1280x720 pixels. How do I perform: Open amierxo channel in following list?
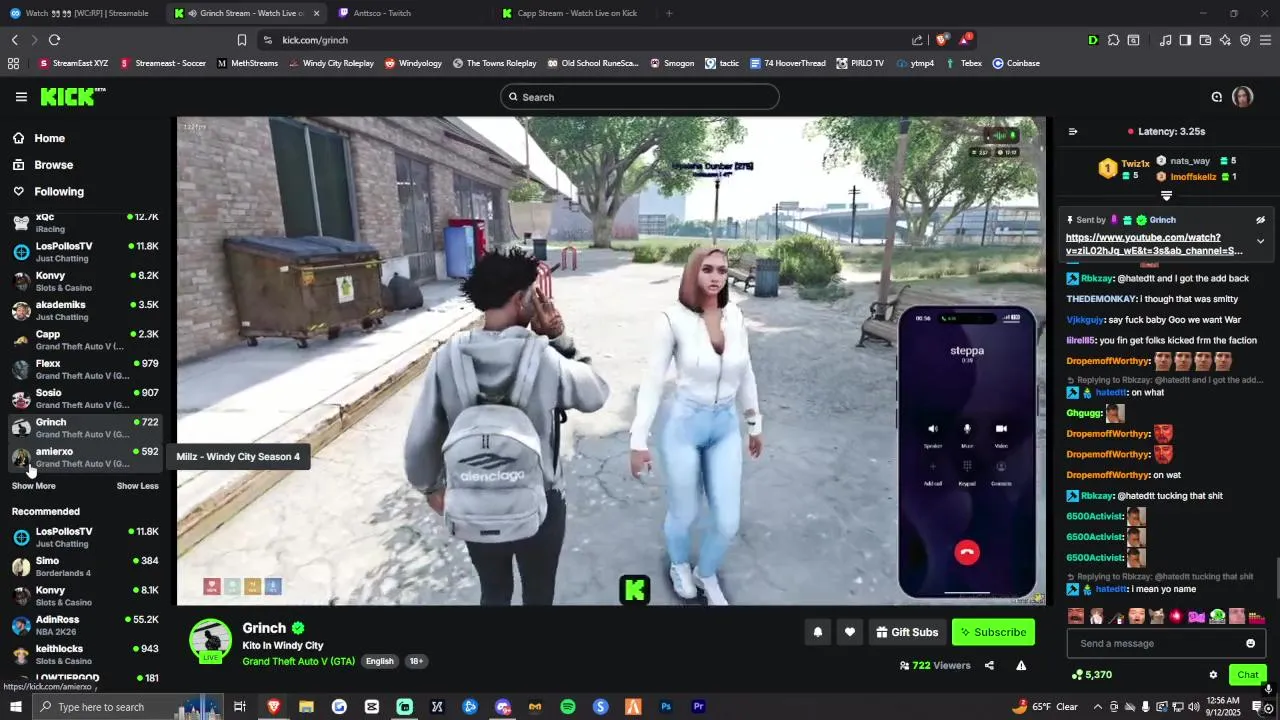[x=85, y=457]
